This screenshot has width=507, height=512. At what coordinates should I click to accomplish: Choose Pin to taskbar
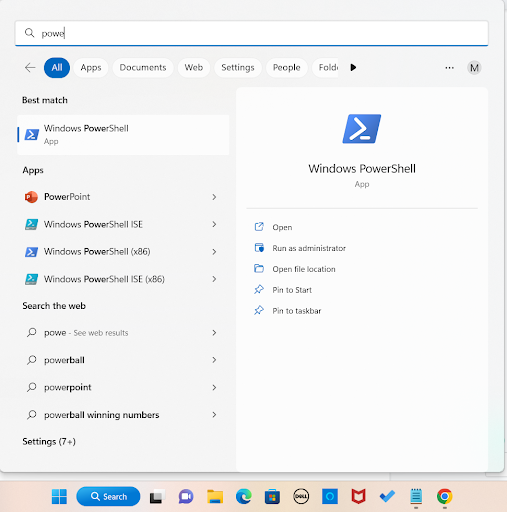(x=297, y=311)
